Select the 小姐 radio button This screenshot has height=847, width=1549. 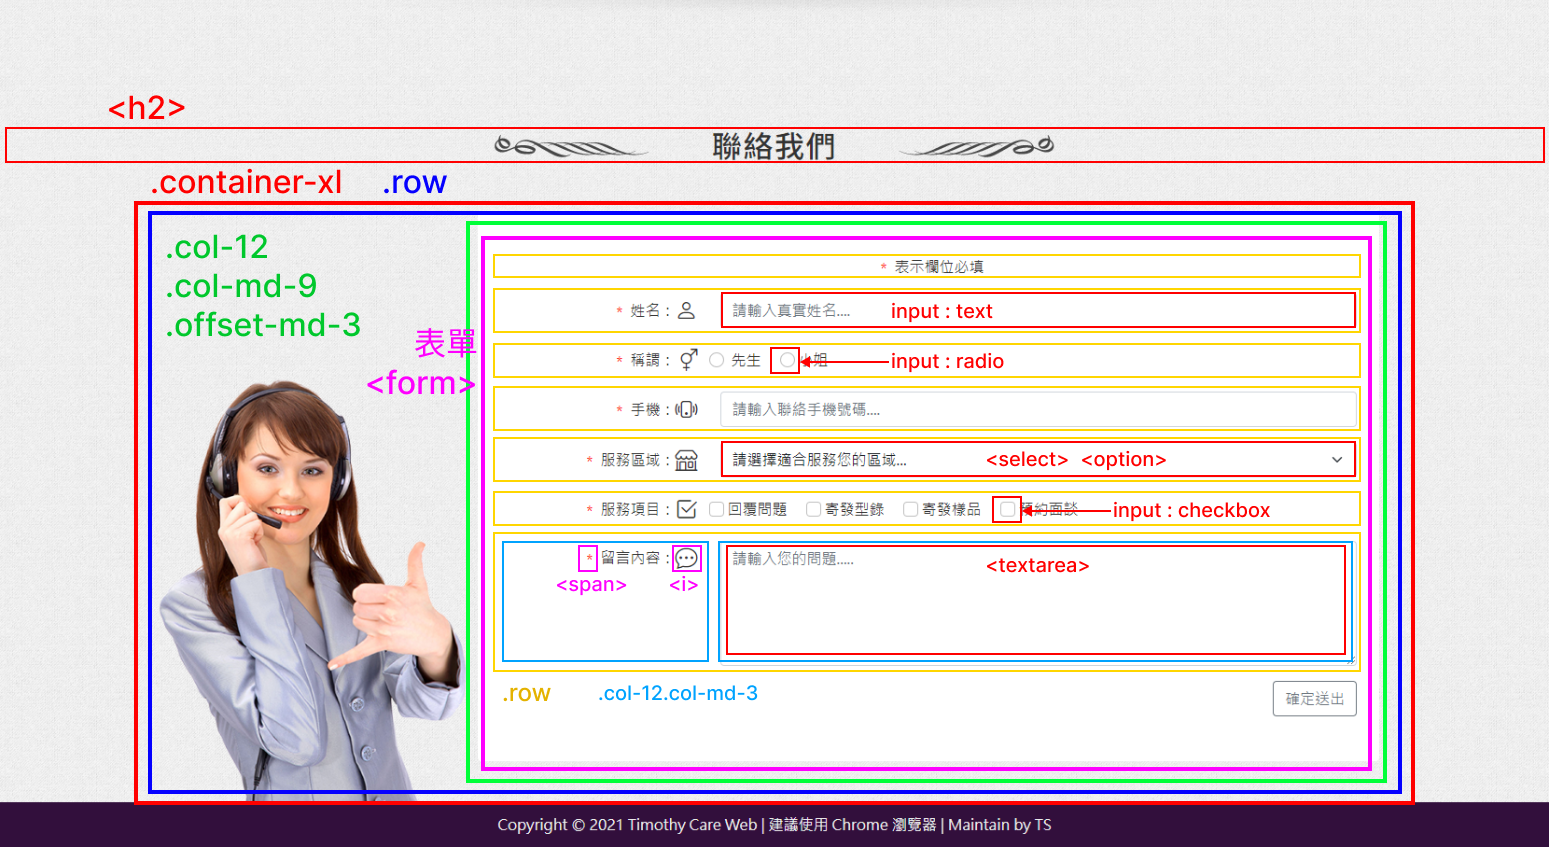tap(787, 360)
